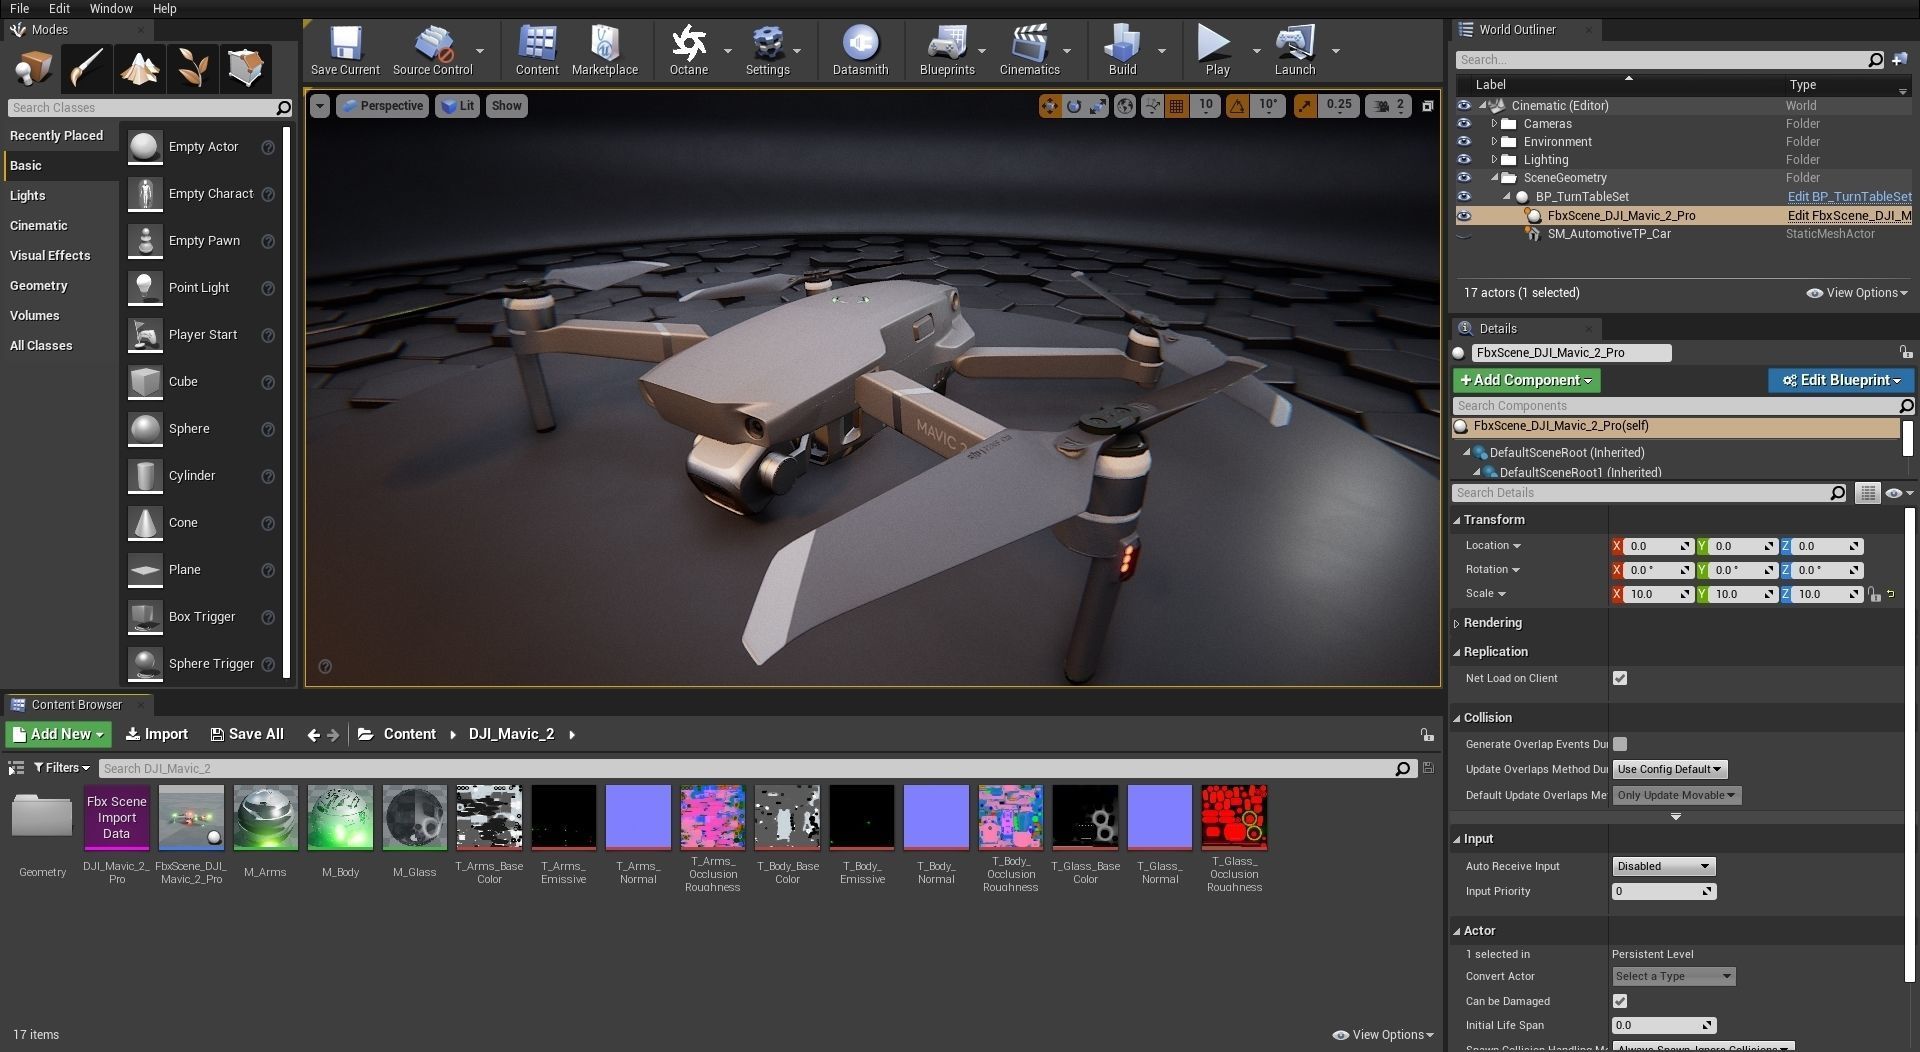
Task: Maximize the viewport with corner icon
Action: 1428,105
